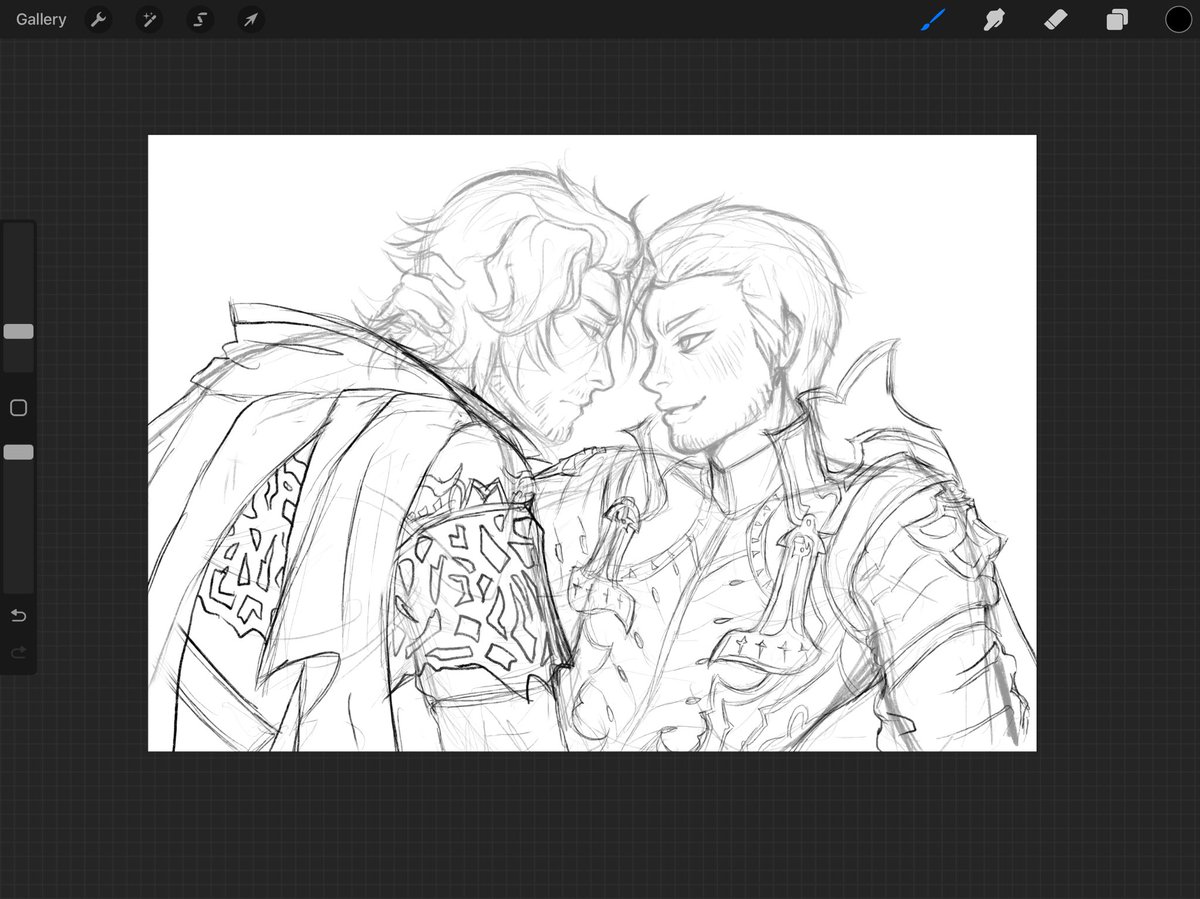The width and height of the screenshot is (1200, 899).
Task: Undo the last stroke
Action: pos(18,615)
